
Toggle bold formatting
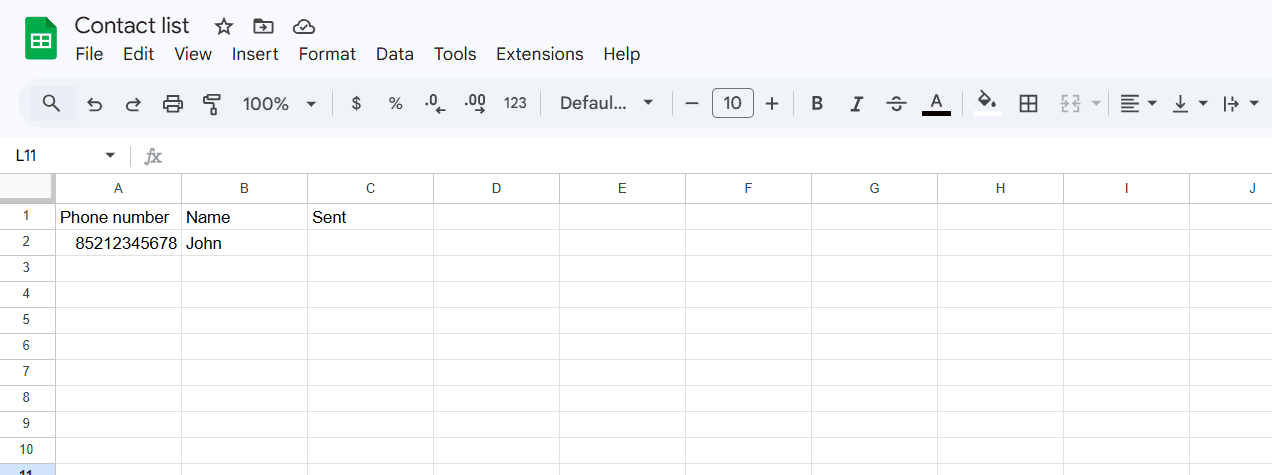817,103
